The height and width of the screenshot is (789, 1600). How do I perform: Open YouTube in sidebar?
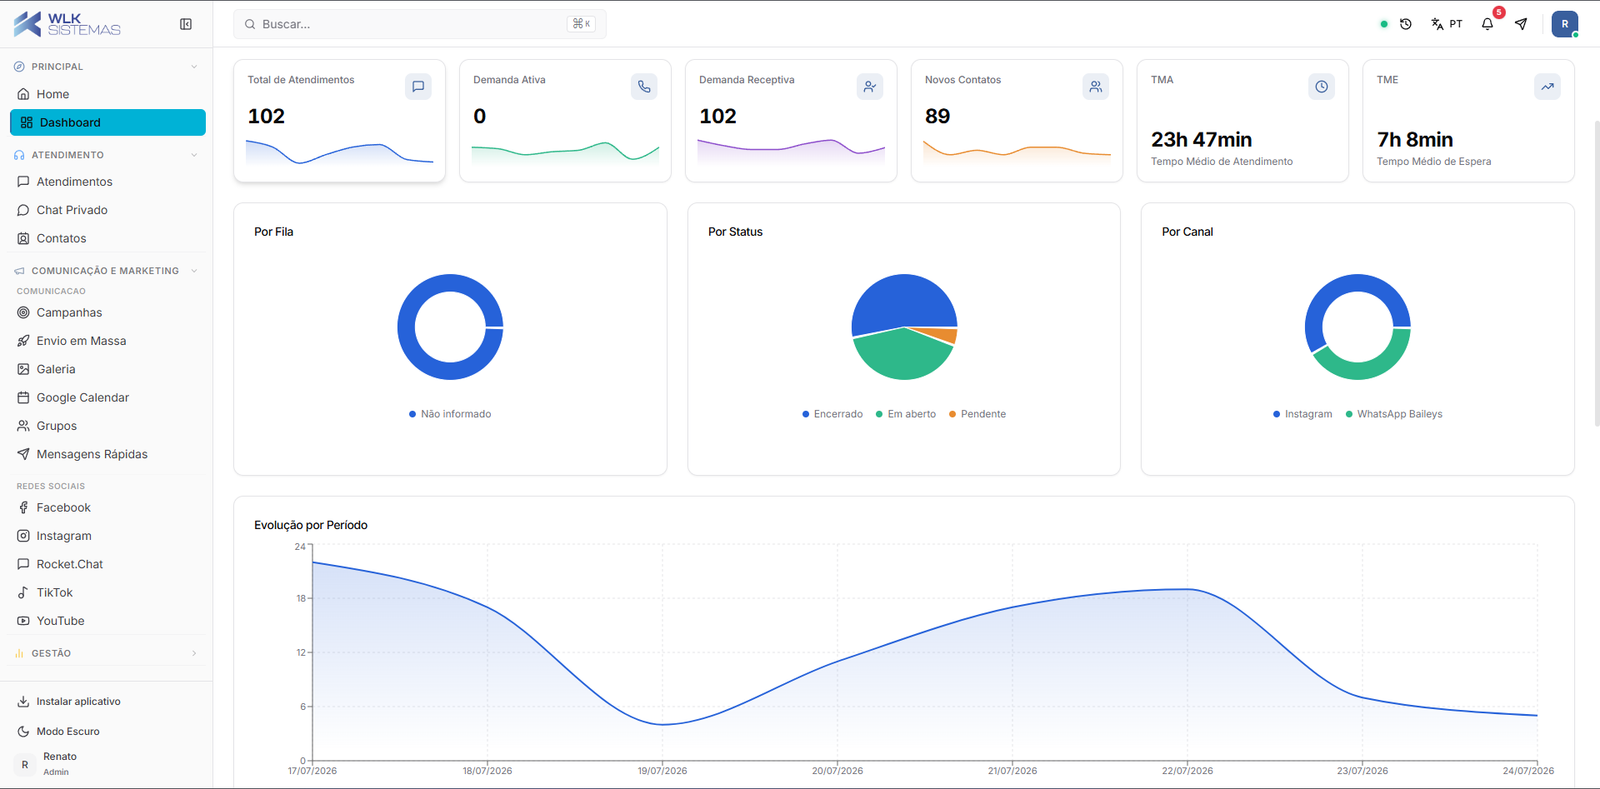108,621
